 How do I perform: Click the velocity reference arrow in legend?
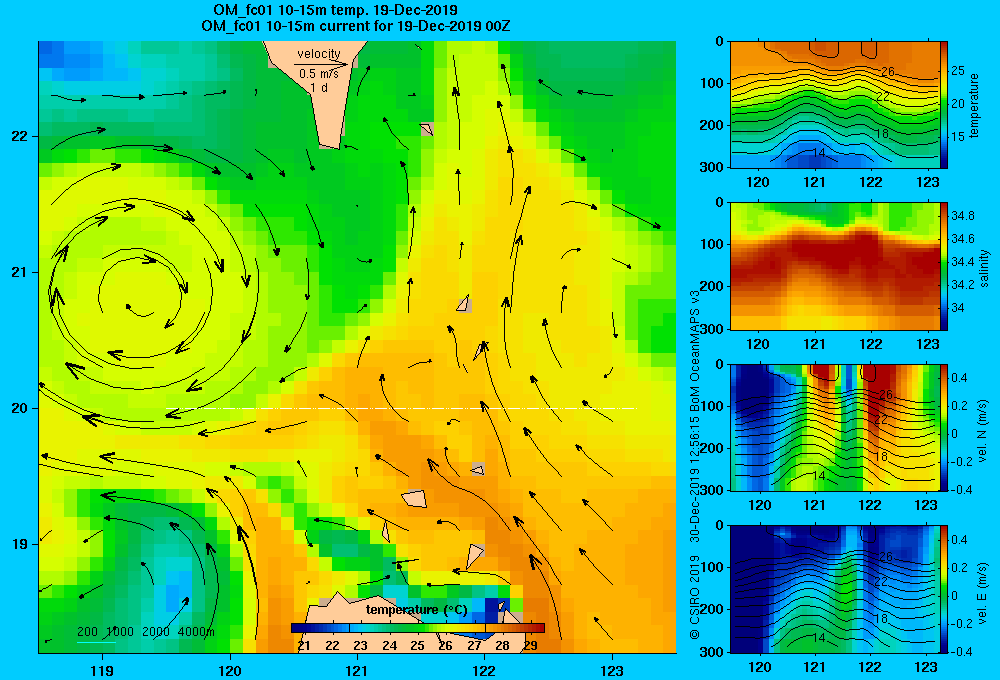click(321, 64)
